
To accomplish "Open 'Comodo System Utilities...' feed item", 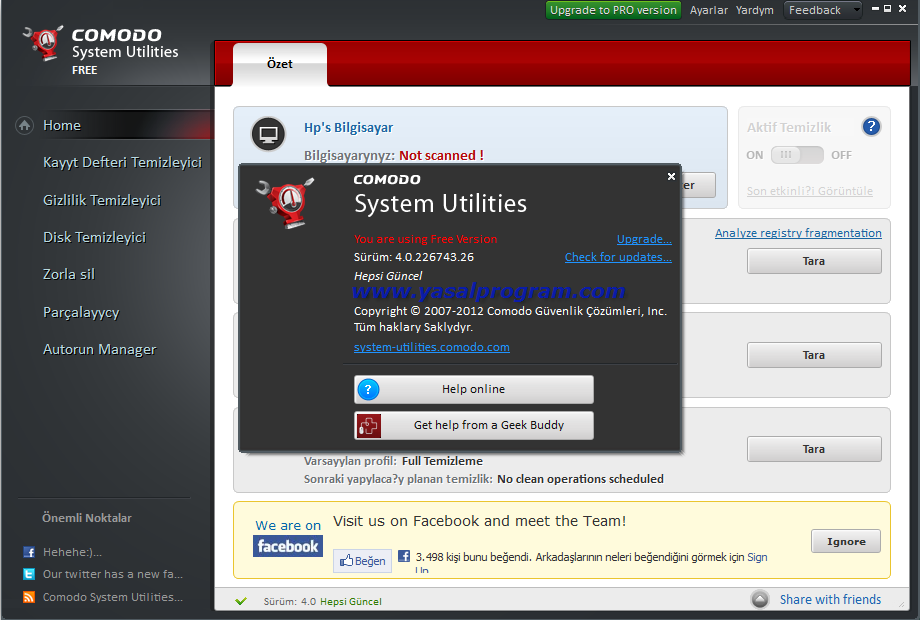I will click(113, 597).
